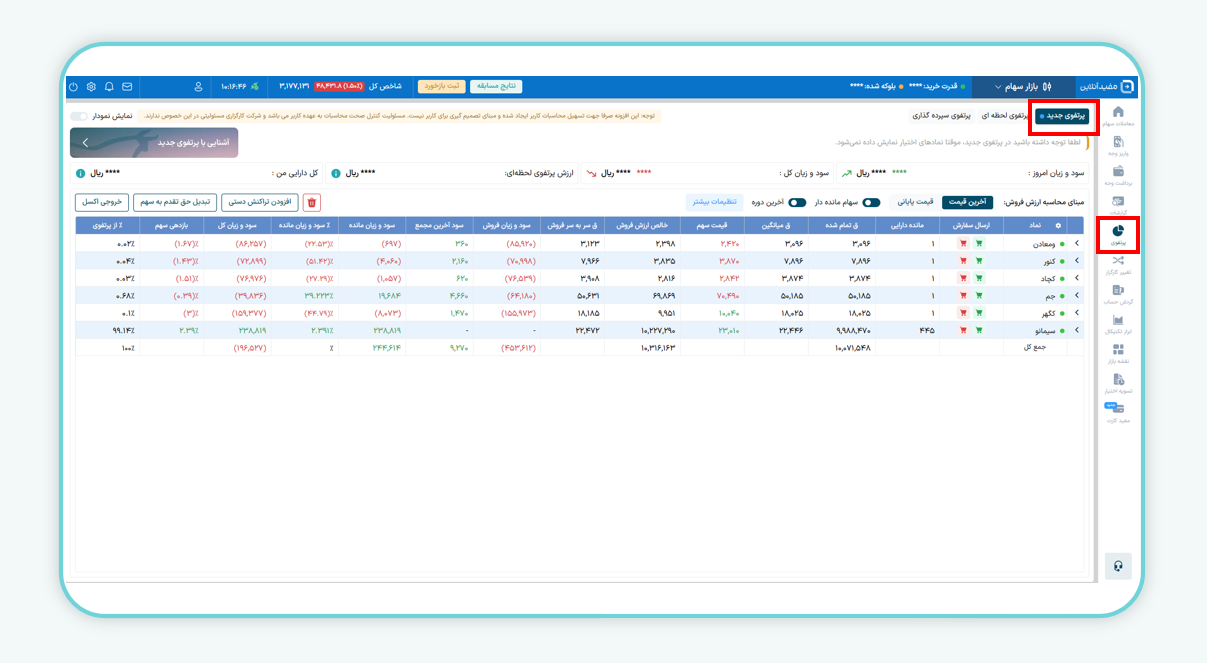
Task: Toggle the سهام مانده دار switch
Action: [871, 202]
